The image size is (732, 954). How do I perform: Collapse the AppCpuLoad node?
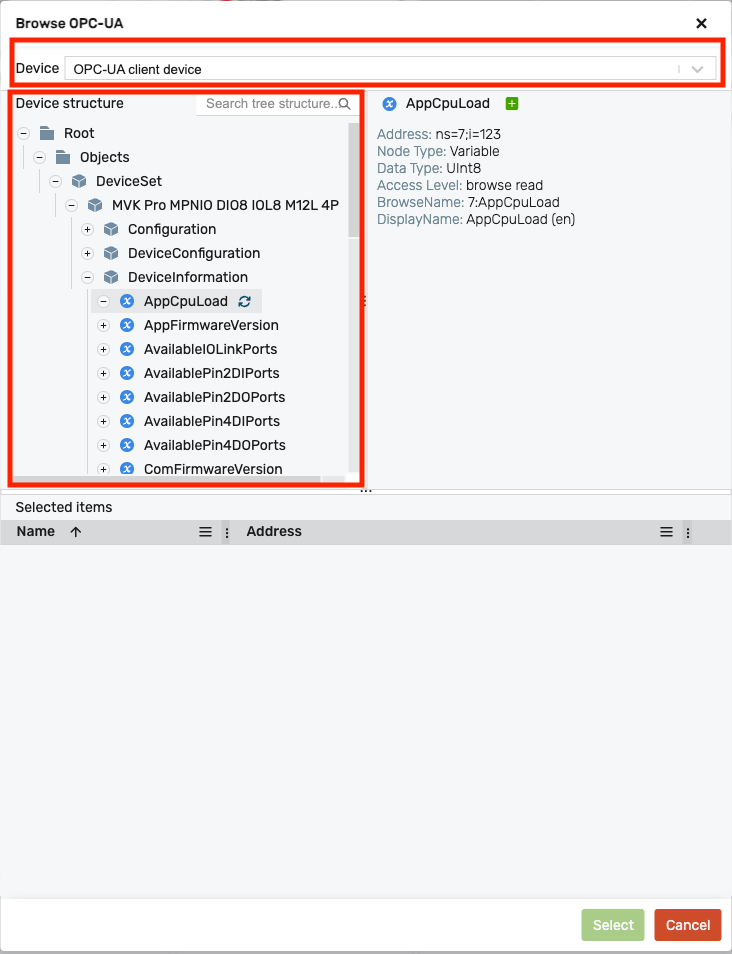tap(103, 301)
